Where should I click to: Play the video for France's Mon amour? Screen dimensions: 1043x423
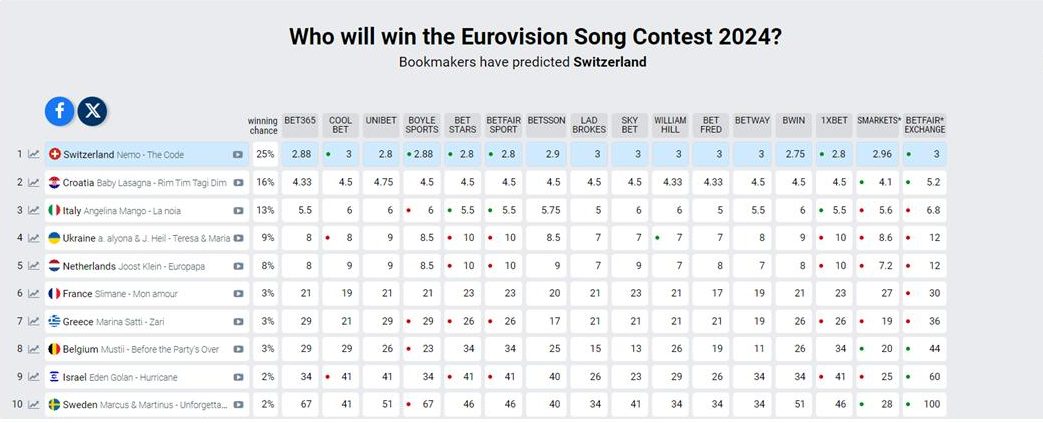coord(238,294)
